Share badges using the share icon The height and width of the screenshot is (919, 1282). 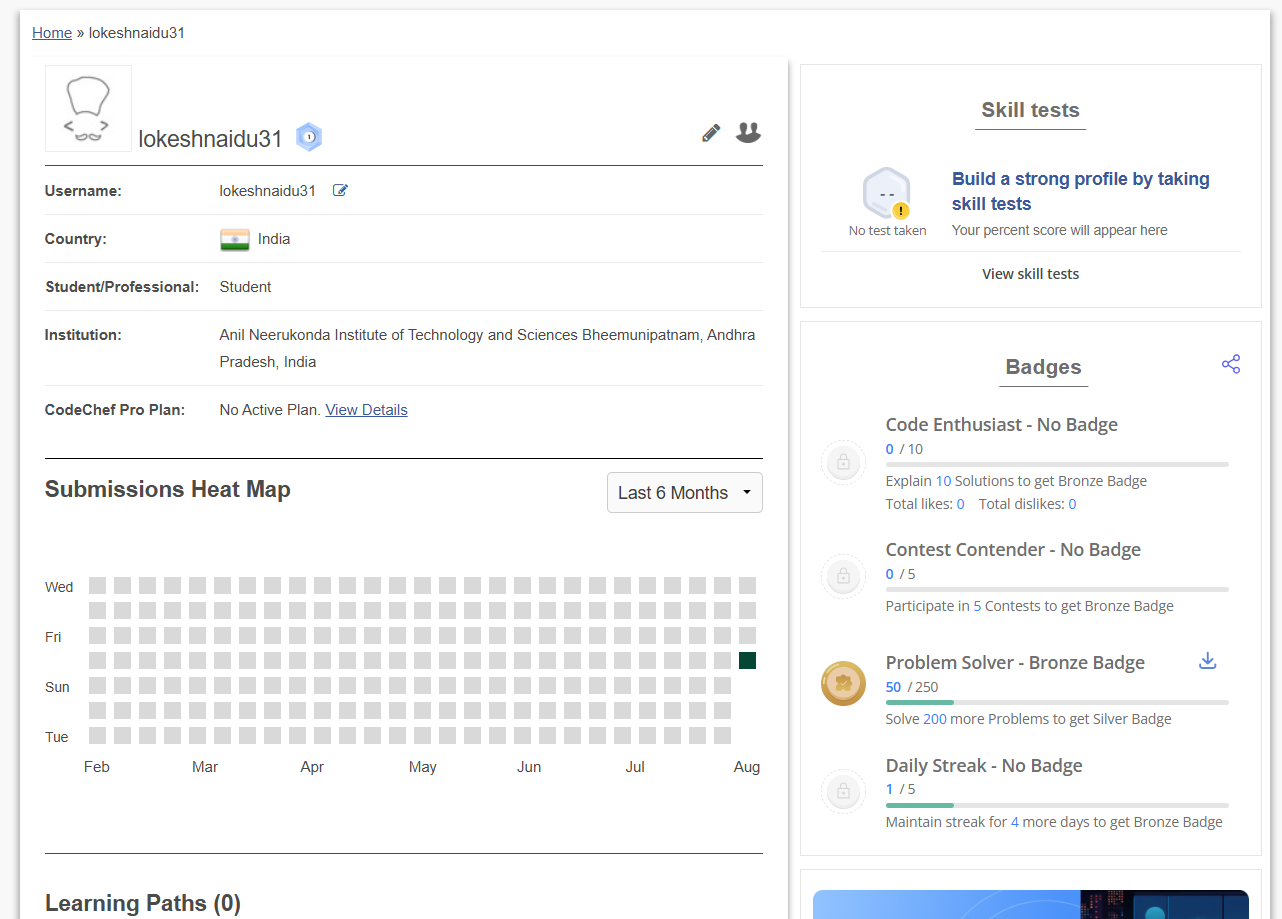[1231, 364]
